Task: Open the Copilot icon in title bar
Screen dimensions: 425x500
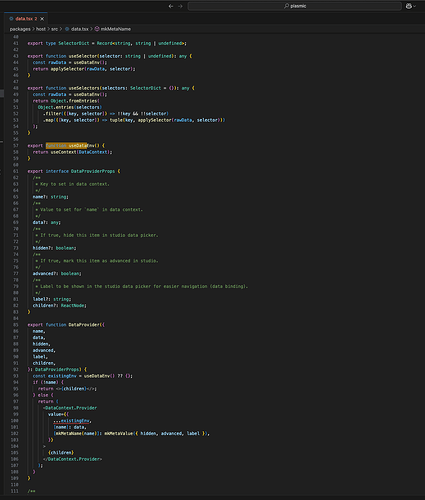Action: 408,6
